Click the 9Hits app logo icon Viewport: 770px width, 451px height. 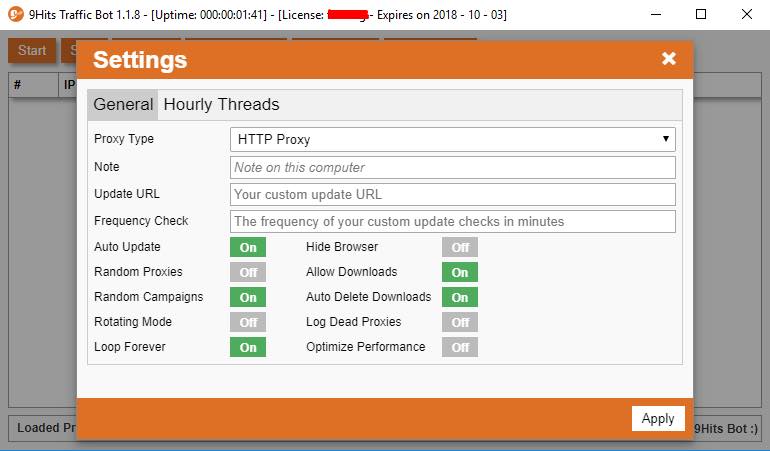(16, 14)
